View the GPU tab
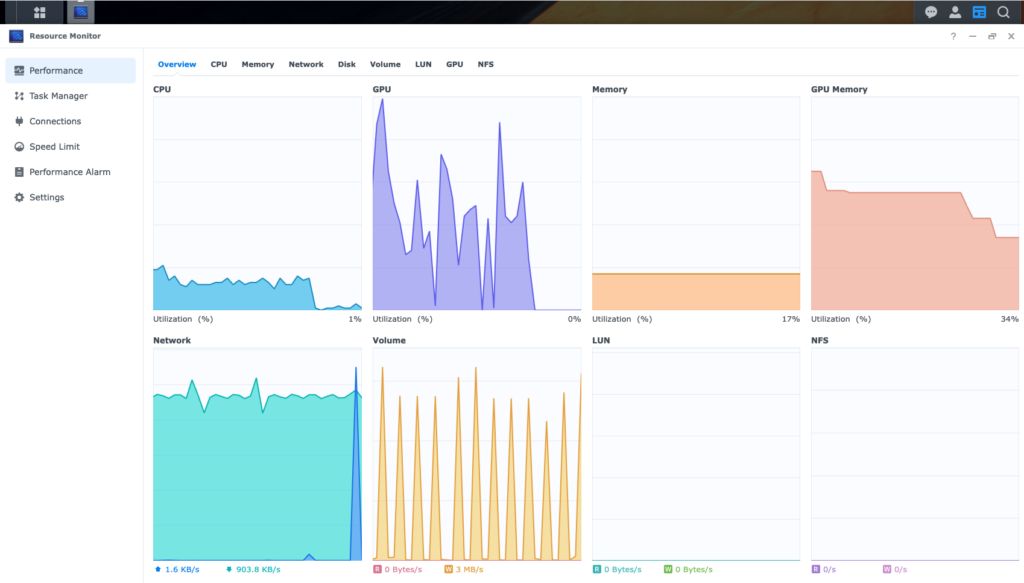This screenshot has width=1024, height=583. tap(454, 64)
